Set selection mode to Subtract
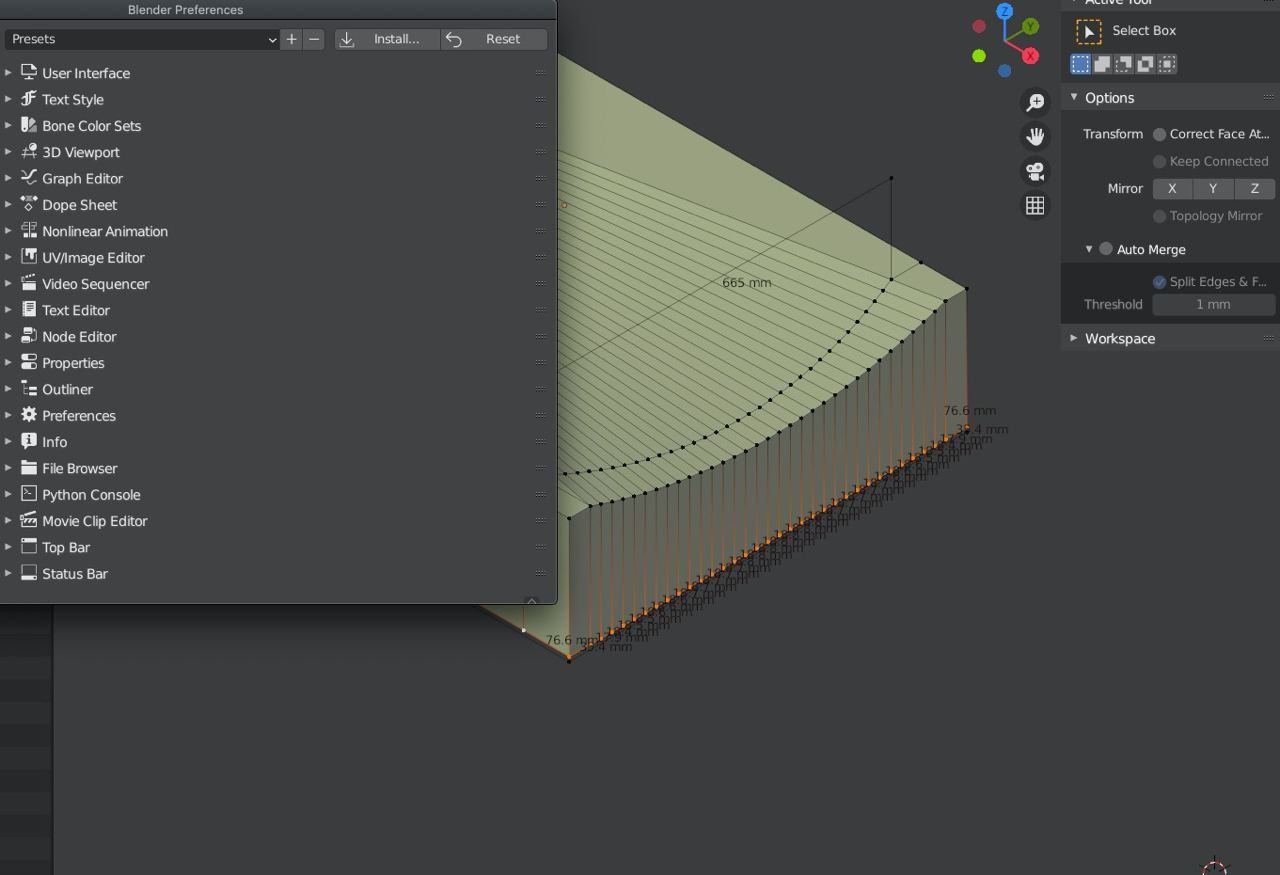1280x875 pixels. [1123, 64]
